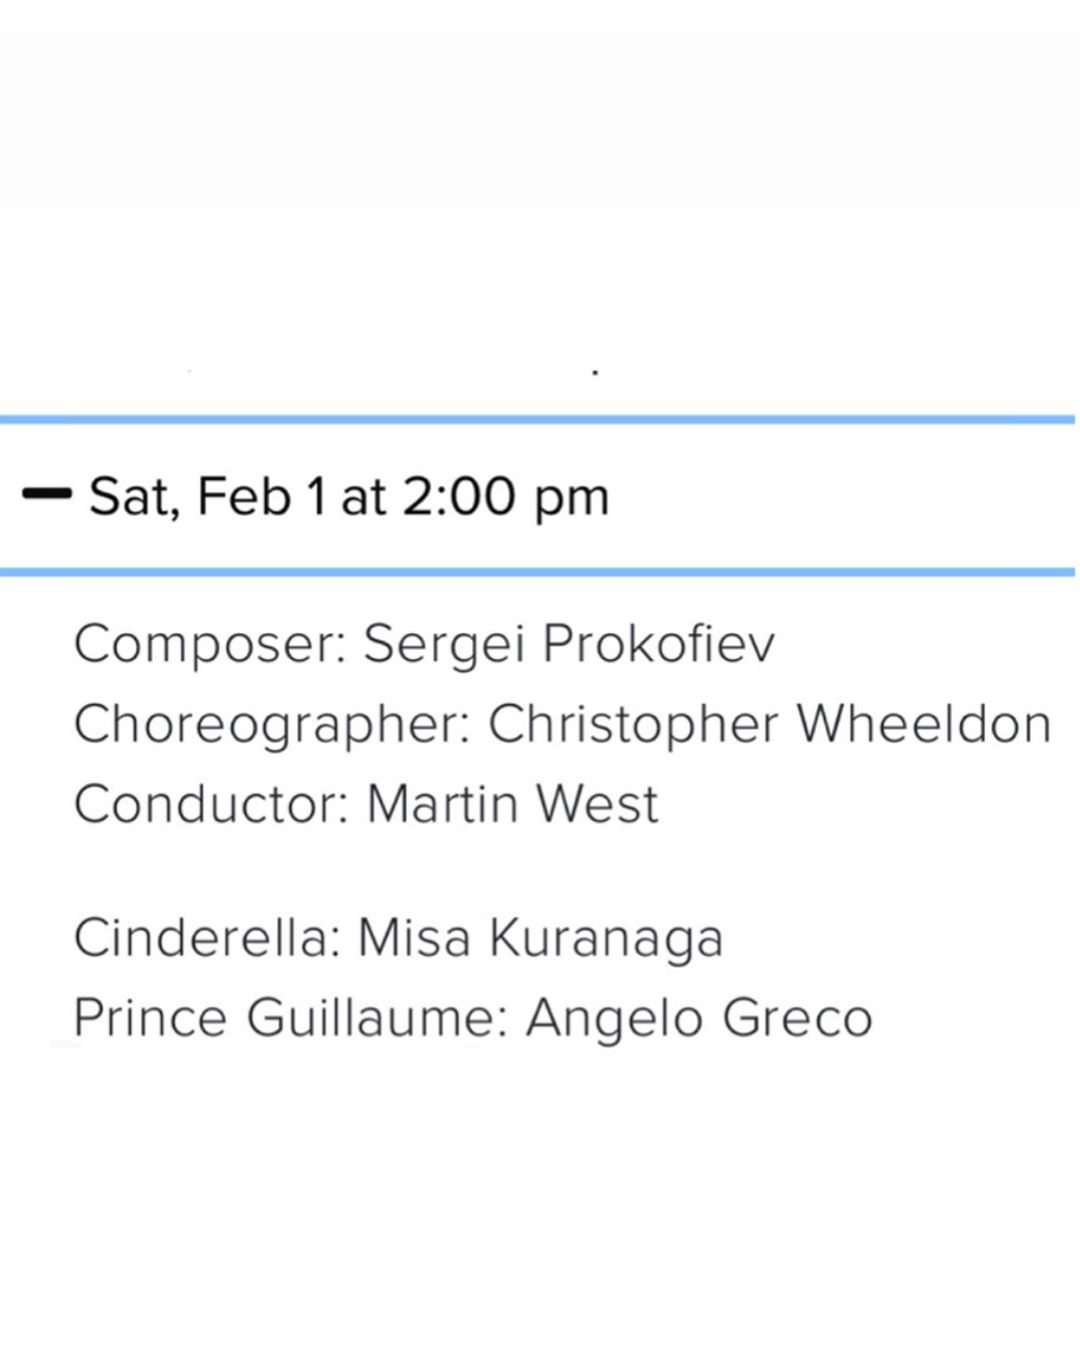Click the "Choreographer:" label
The image size is (1080, 1346).
pyautogui.click(x=272, y=724)
